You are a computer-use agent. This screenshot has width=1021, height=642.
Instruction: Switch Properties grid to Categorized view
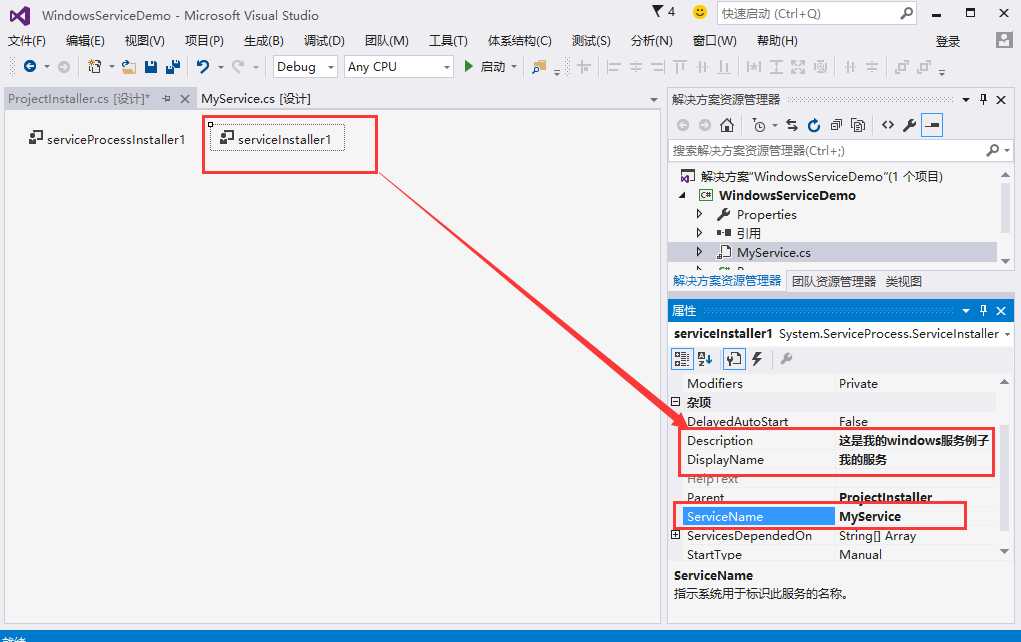pyautogui.click(x=682, y=359)
